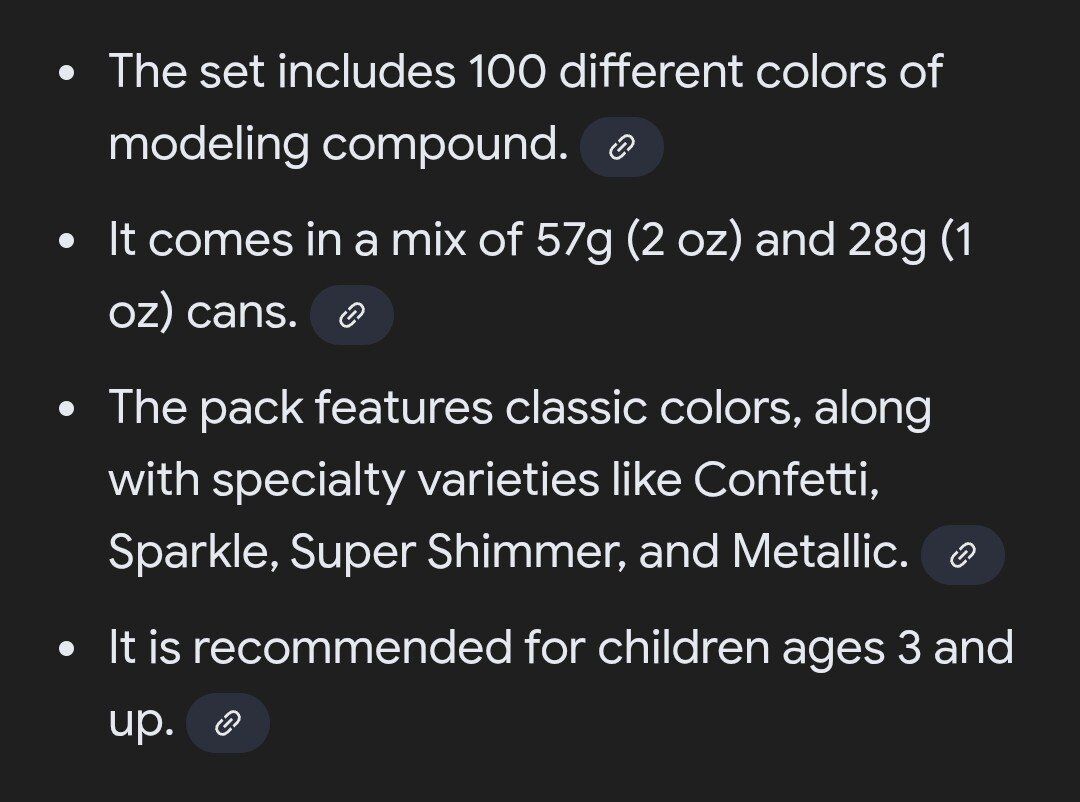Click the words "modeling compound"

(338, 145)
